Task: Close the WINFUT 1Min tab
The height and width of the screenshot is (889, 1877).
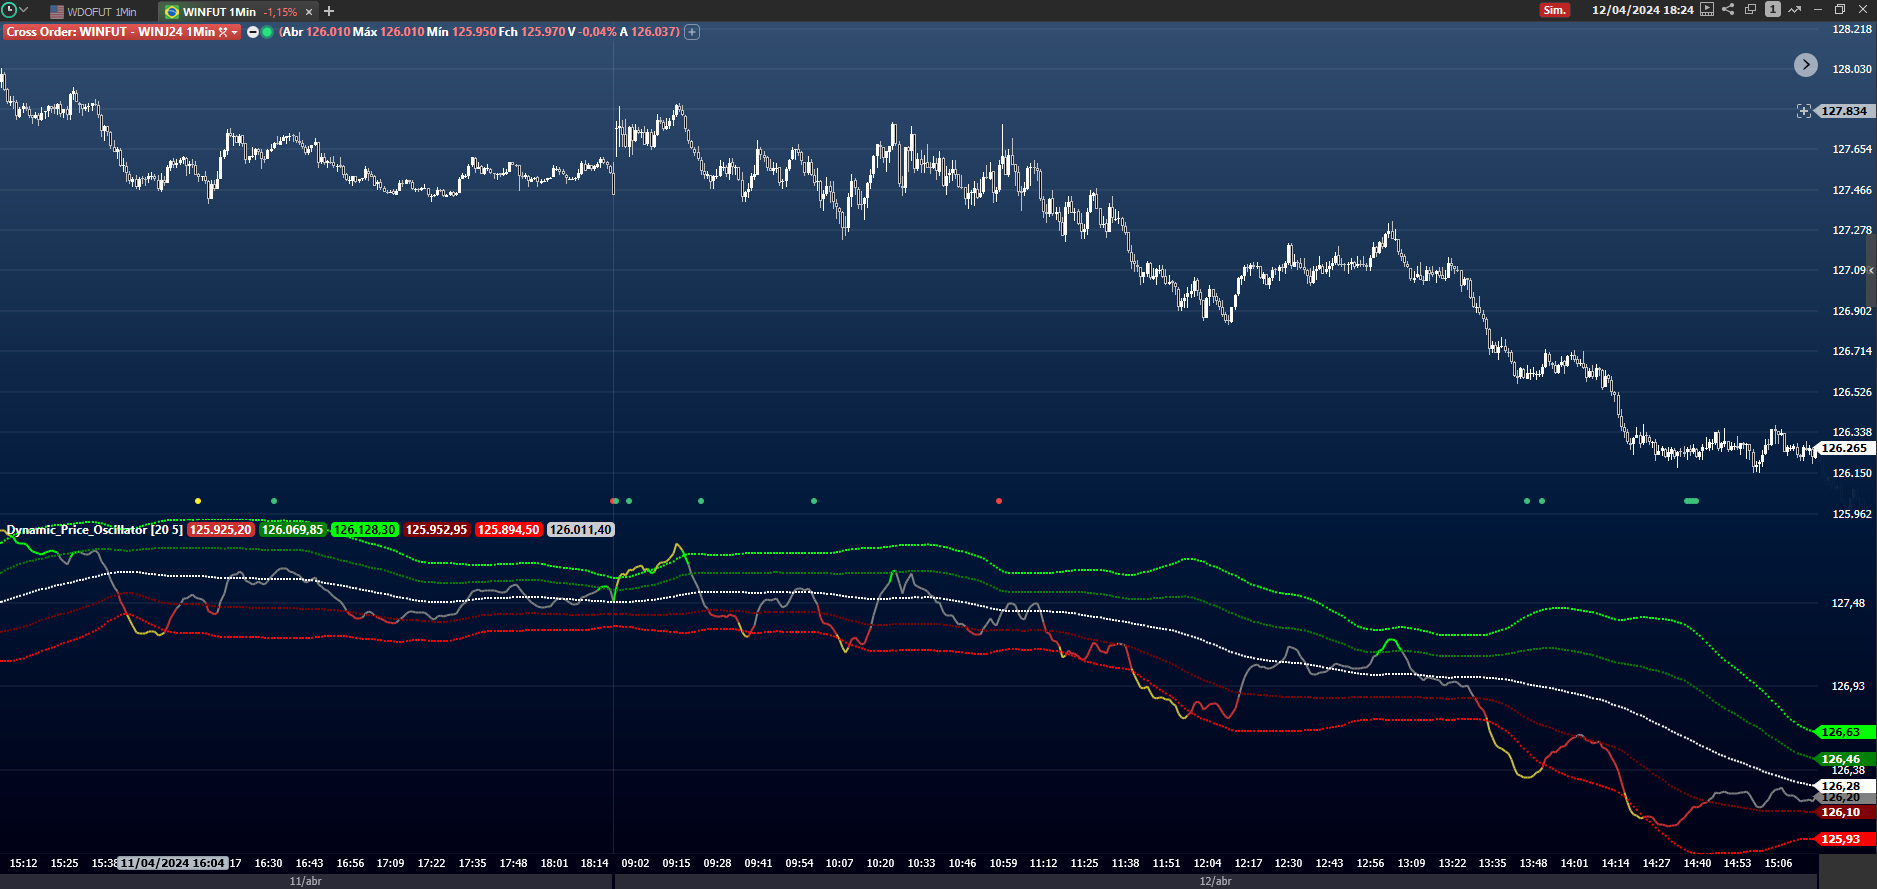Action: (x=309, y=12)
